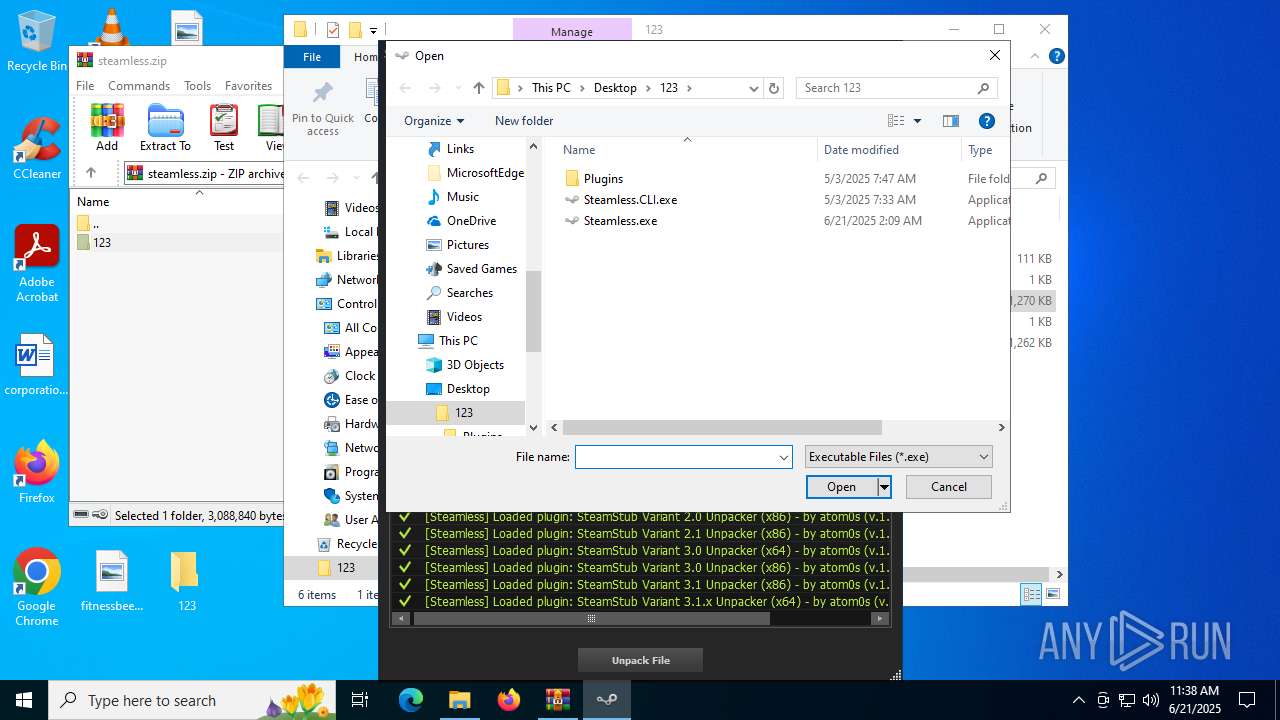This screenshot has height=720, width=1280.
Task: Select OneDrive in navigation tree
Action: 471,221
